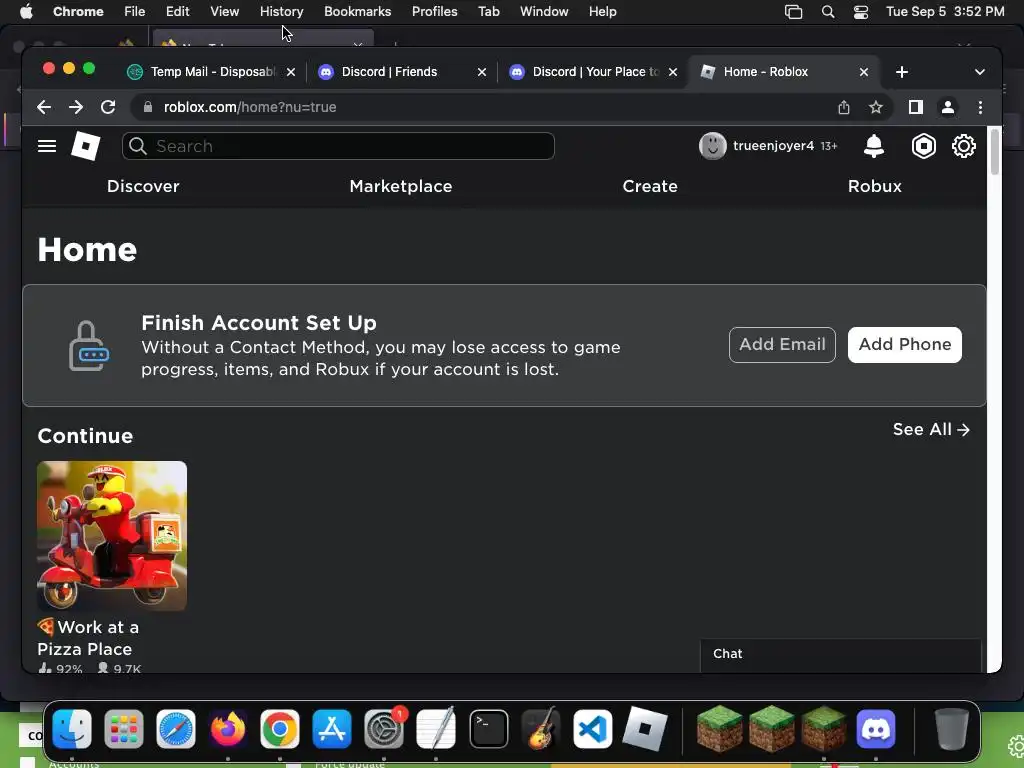The height and width of the screenshot is (768, 1024).
Task: Open the Bookmarks menu in menu bar
Action: [357, 12]
